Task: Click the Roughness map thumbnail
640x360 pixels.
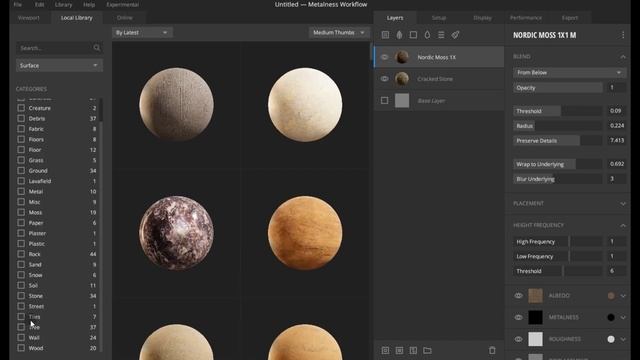Action: (535, 339)
